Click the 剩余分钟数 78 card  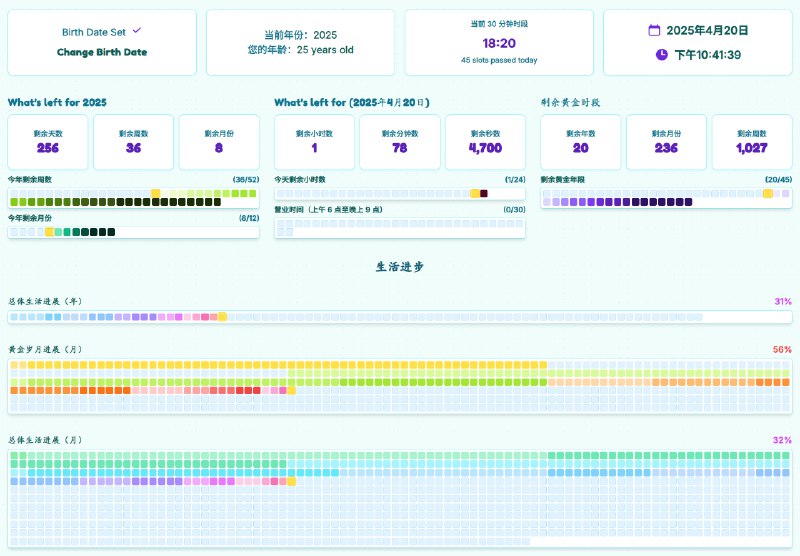click(x=399, y=141)
